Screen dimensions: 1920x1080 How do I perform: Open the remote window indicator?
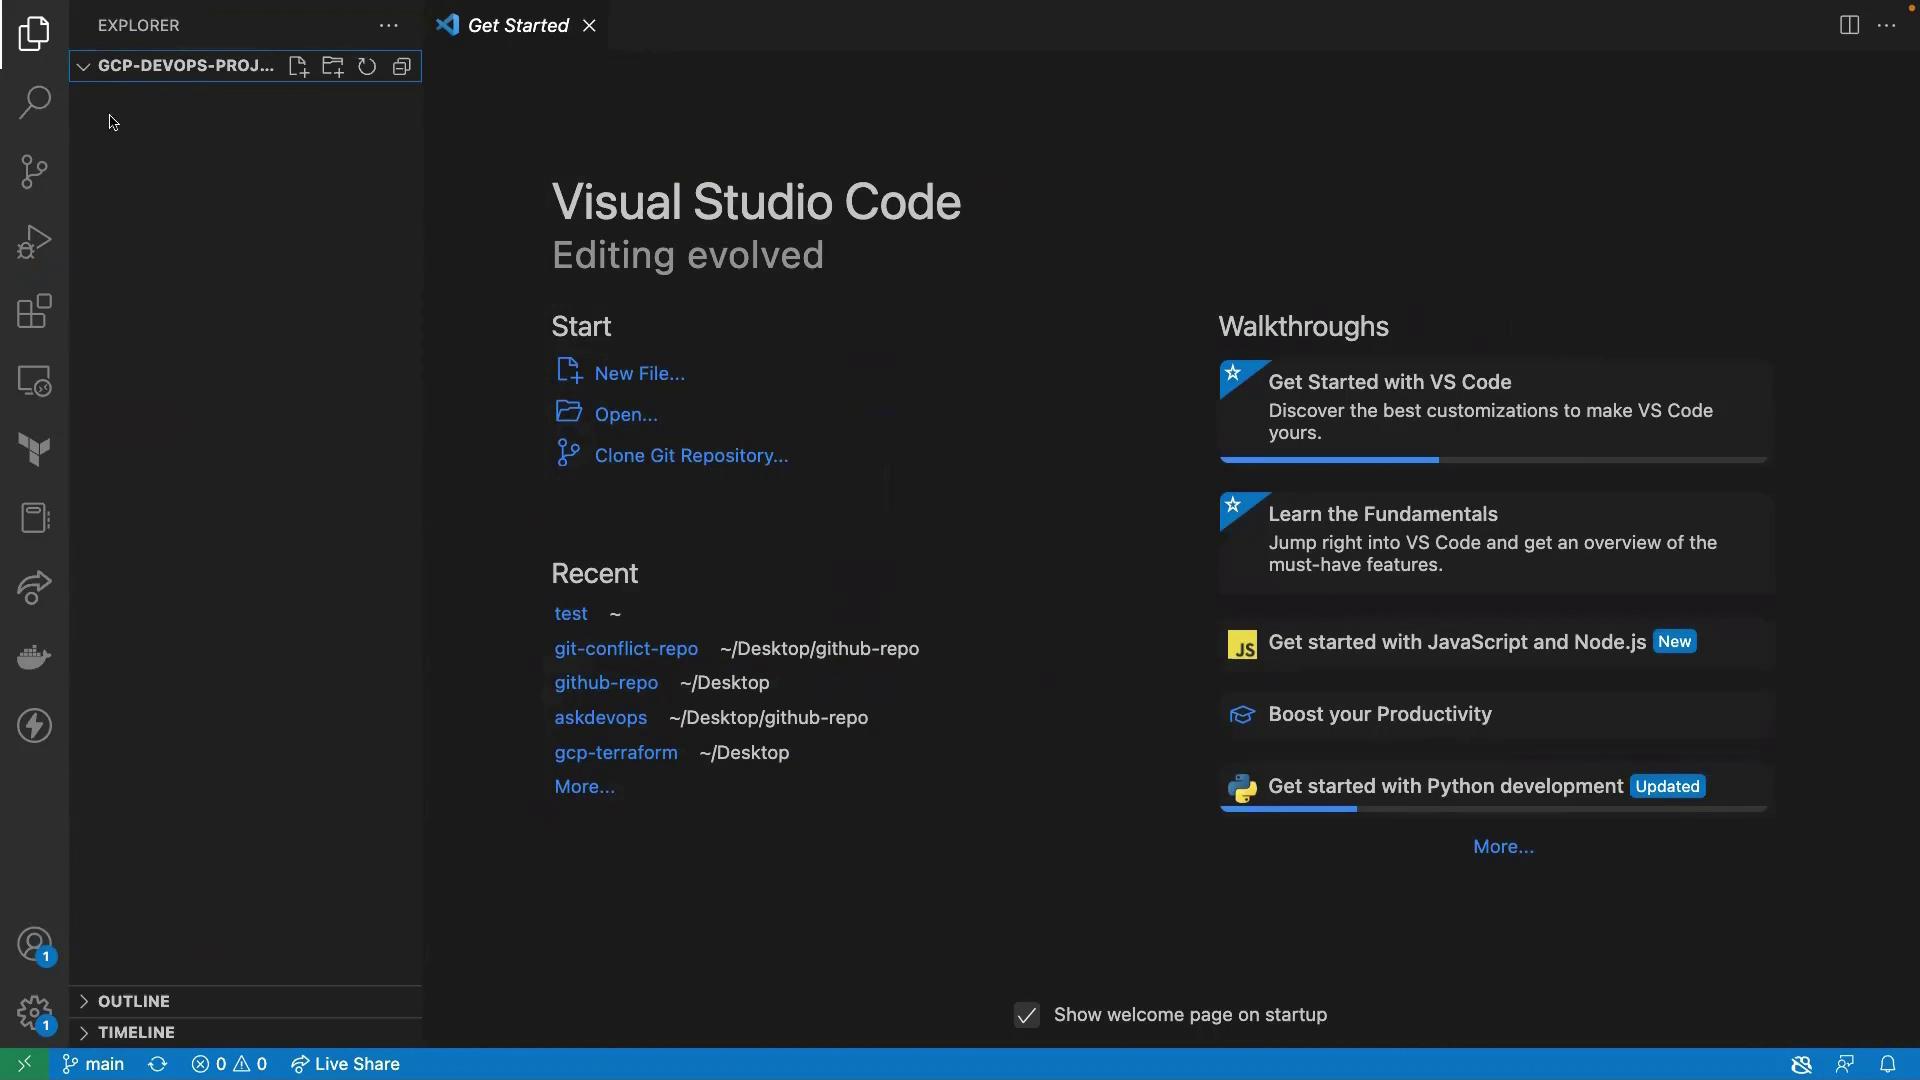click(x=24, y=1064)
